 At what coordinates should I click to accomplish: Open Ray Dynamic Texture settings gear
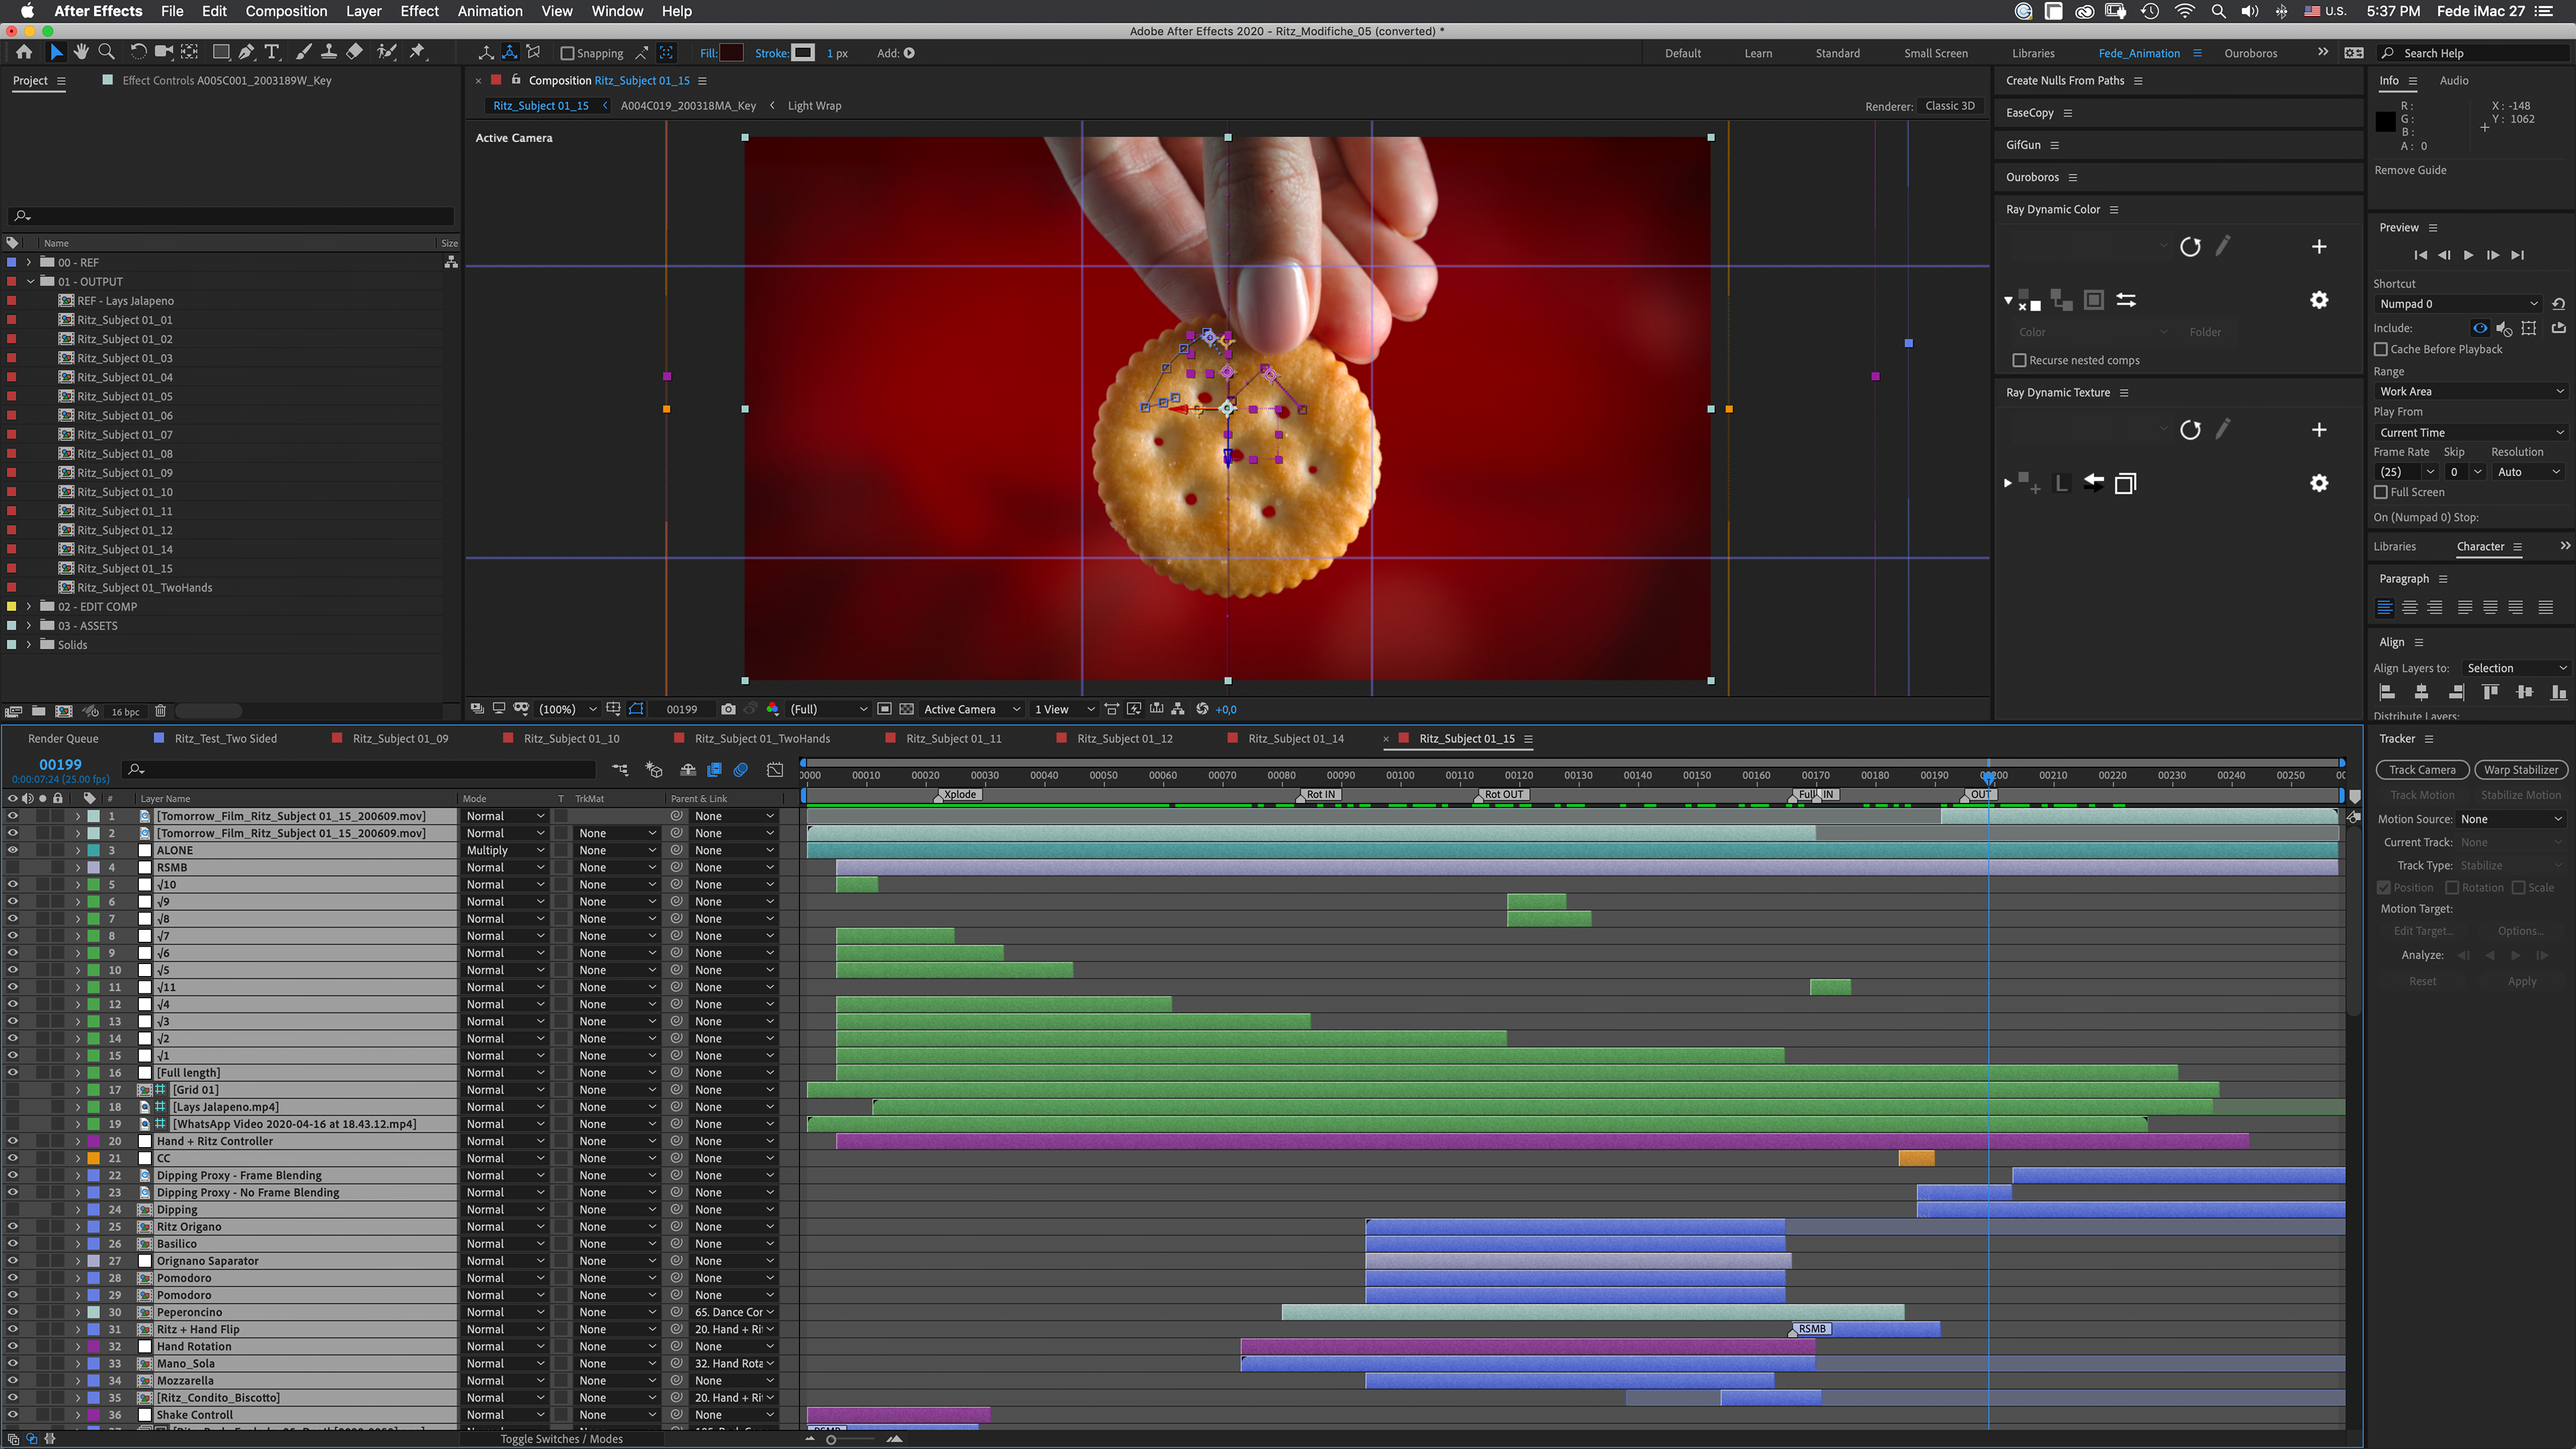pos(2319,483)
